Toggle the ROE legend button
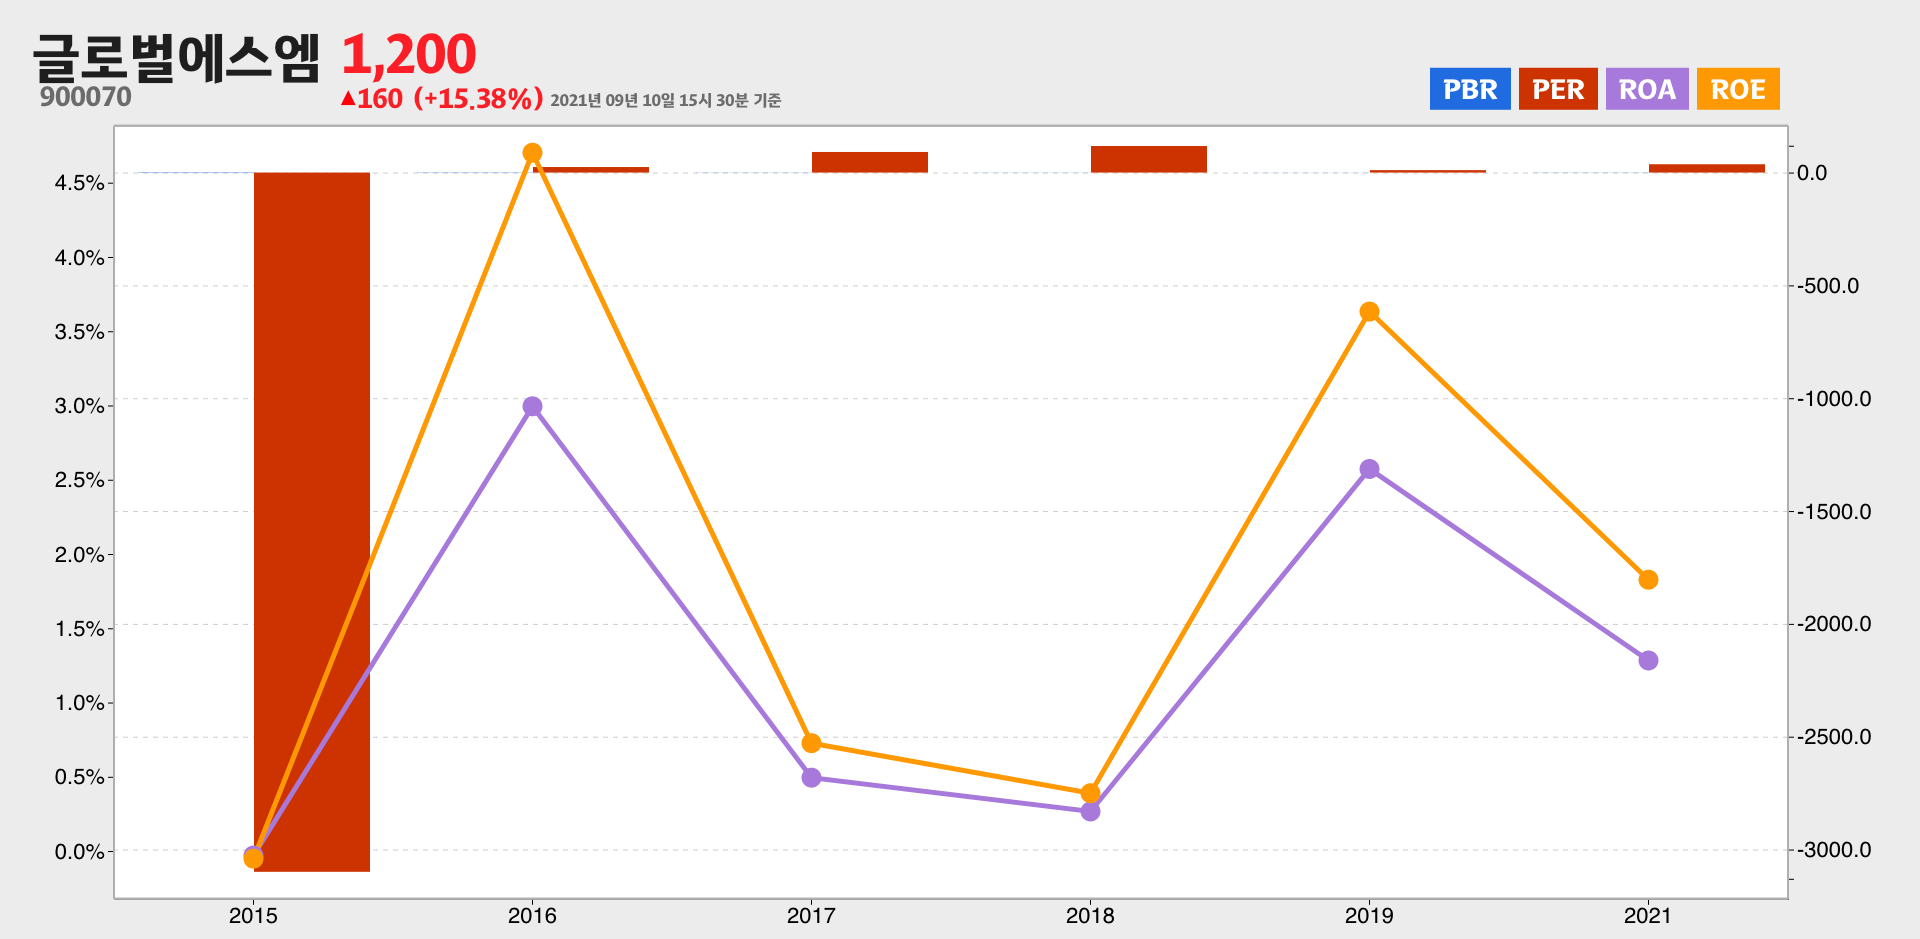This screenshot has height=939, width=1920. 1738,89
